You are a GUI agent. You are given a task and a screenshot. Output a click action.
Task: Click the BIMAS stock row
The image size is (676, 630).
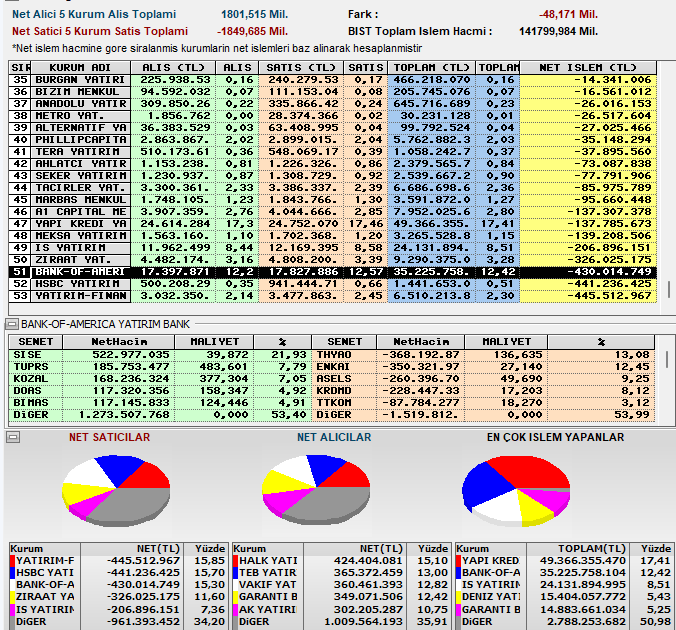(x=160, y=403)
